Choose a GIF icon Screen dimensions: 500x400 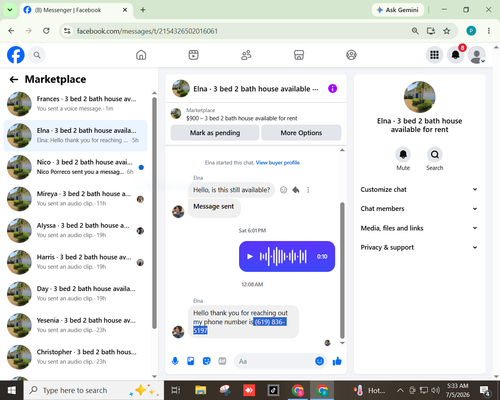222,361
